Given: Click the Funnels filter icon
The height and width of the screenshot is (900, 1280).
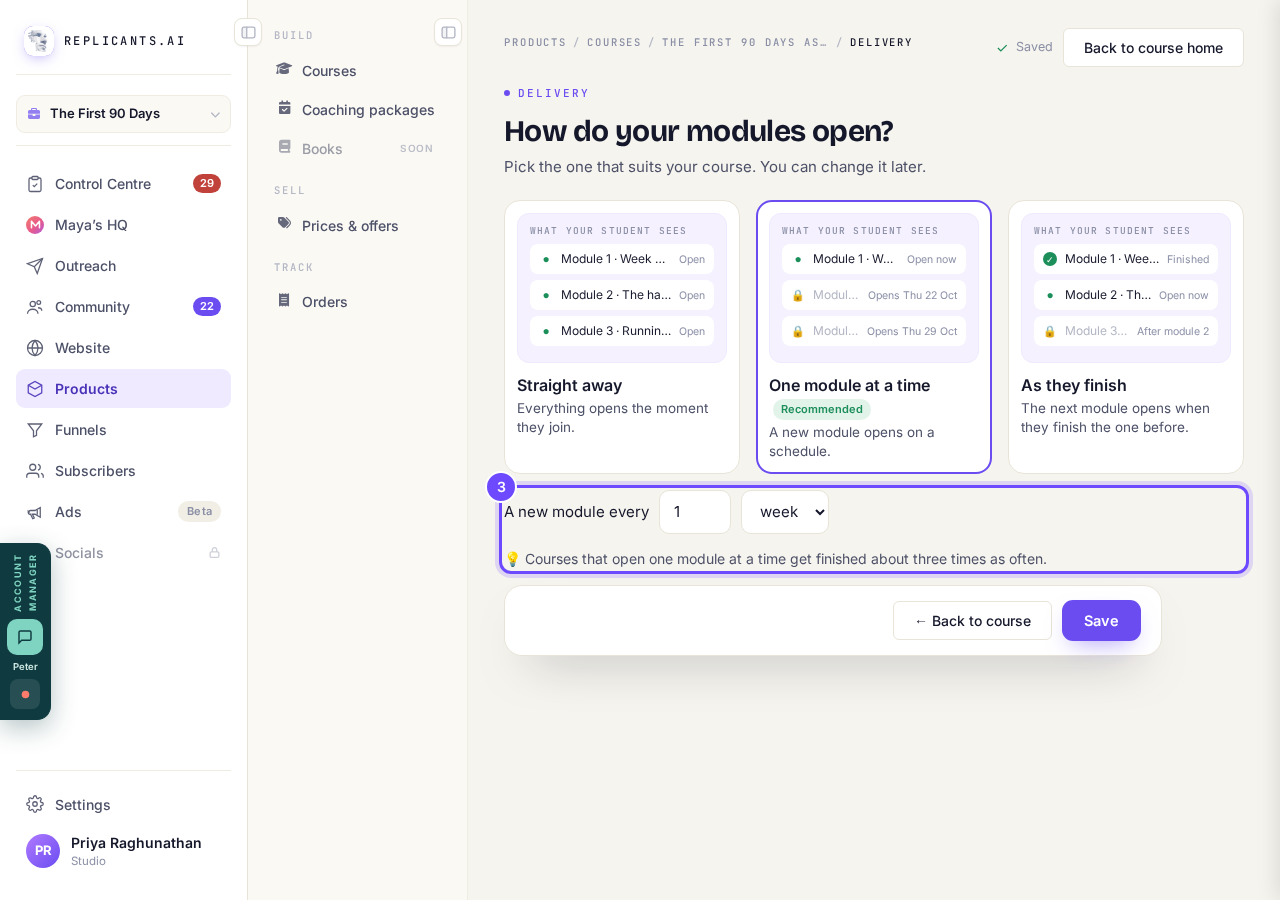Looking at the screenshot, I should click(x=35, y=430).
